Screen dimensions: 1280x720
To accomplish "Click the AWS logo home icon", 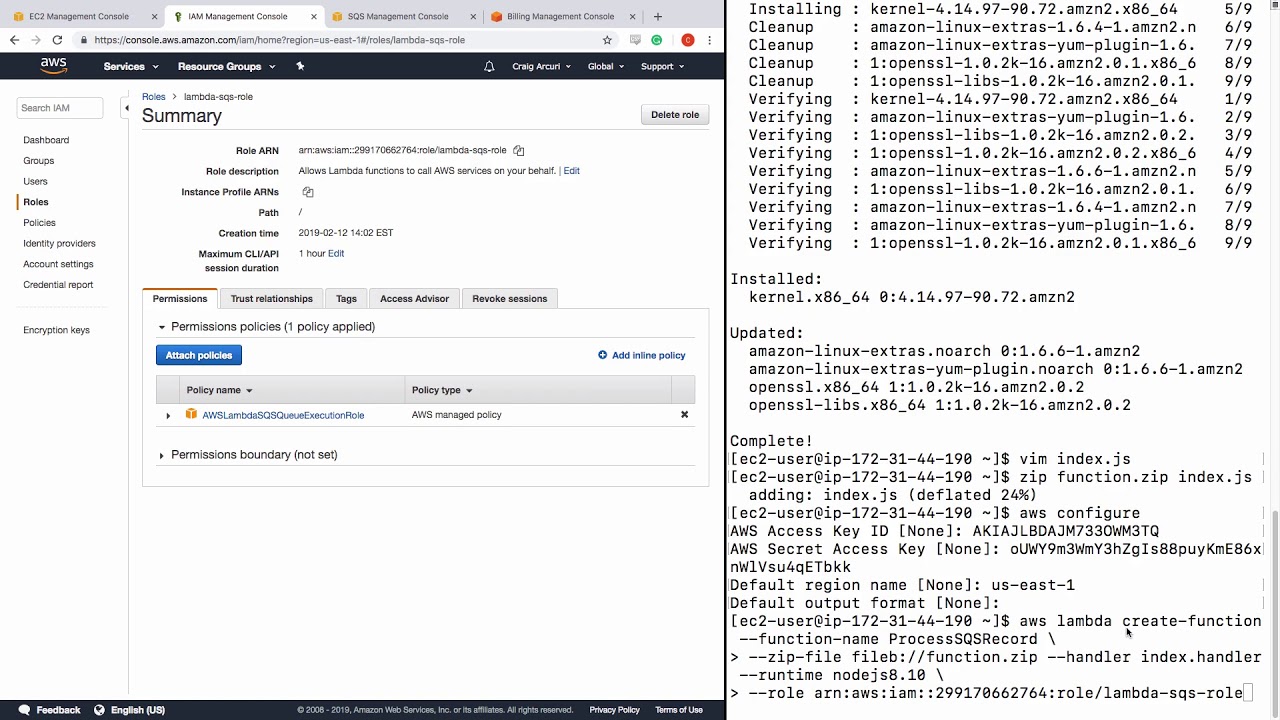I will pos(53,66).
